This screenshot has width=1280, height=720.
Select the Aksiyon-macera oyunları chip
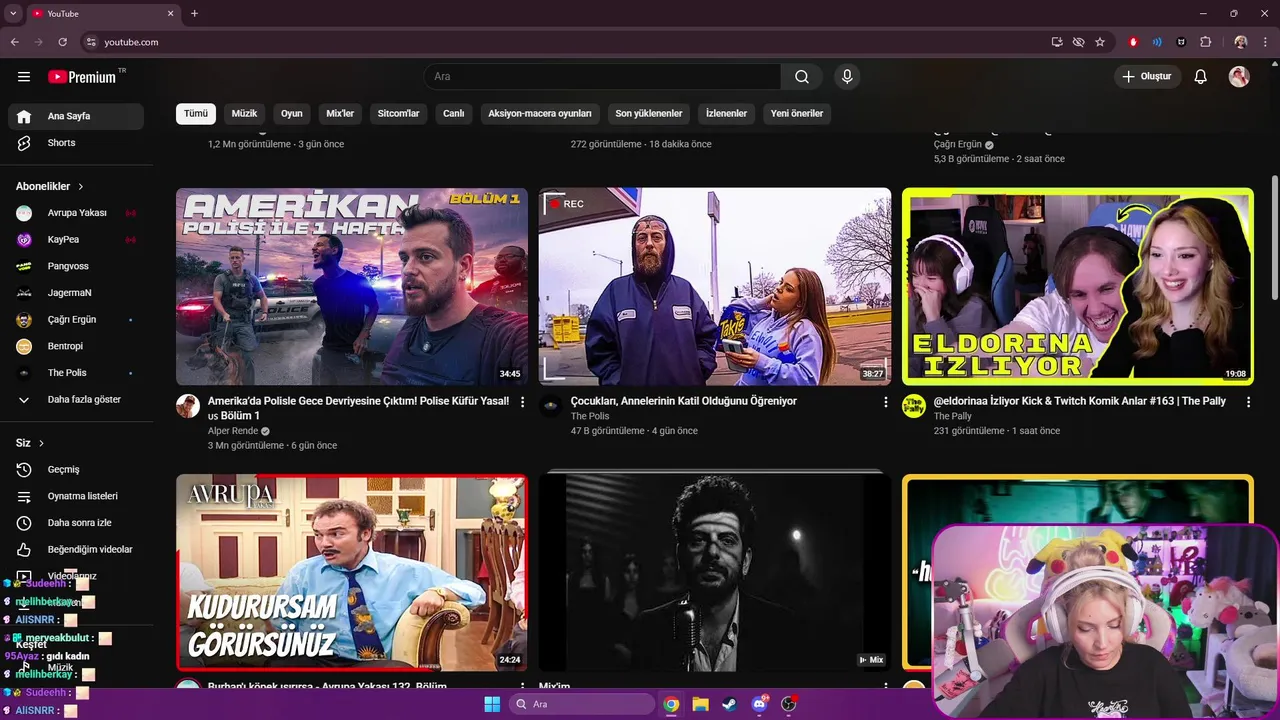point(540,113)
